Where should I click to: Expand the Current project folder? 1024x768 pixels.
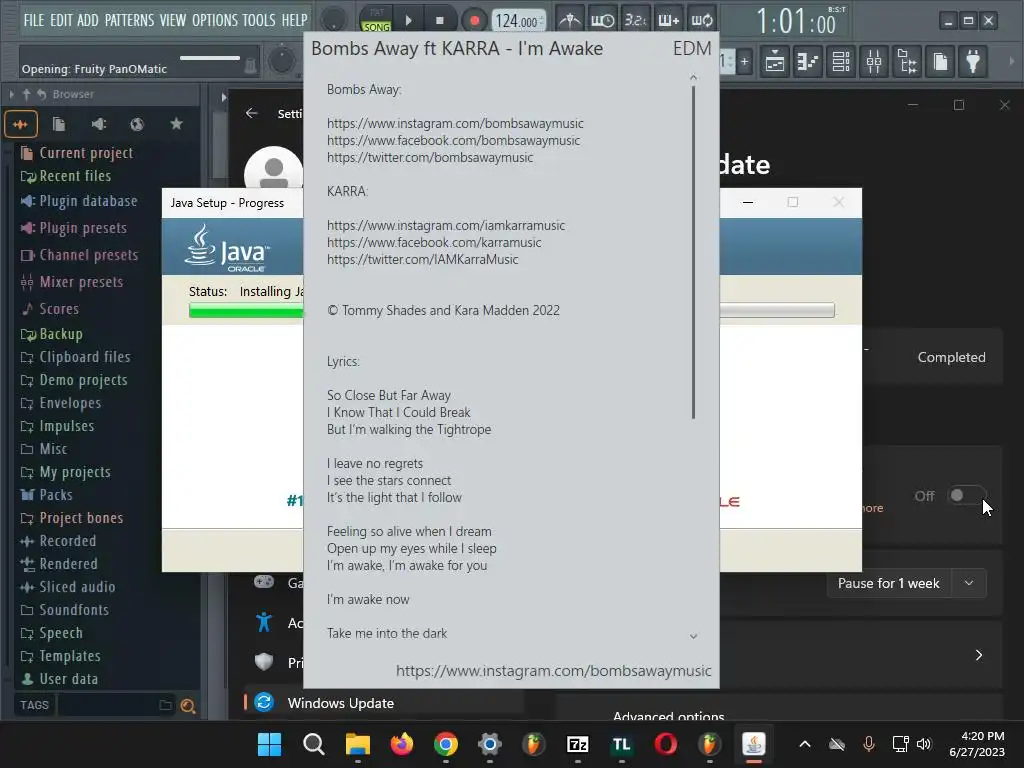(77, 153)
